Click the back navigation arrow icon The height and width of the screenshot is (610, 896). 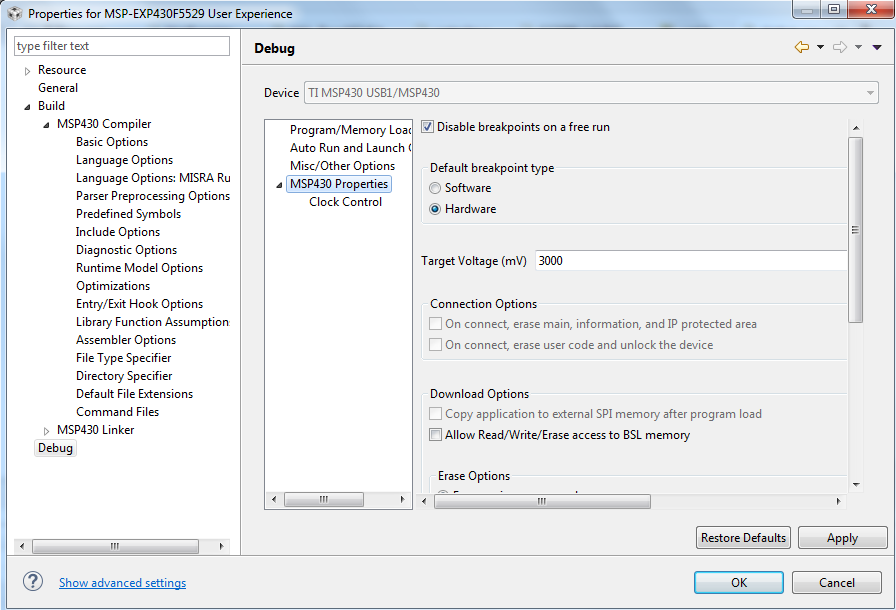801,47
